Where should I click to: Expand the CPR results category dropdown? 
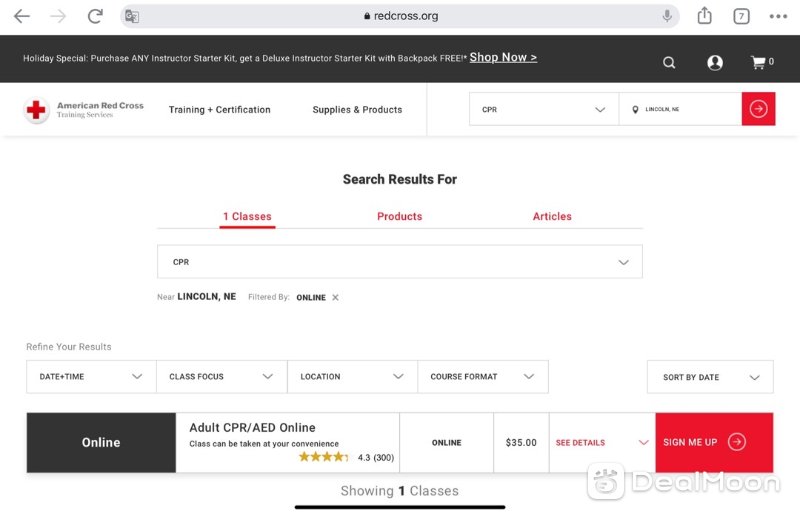[x=399, y=262]
